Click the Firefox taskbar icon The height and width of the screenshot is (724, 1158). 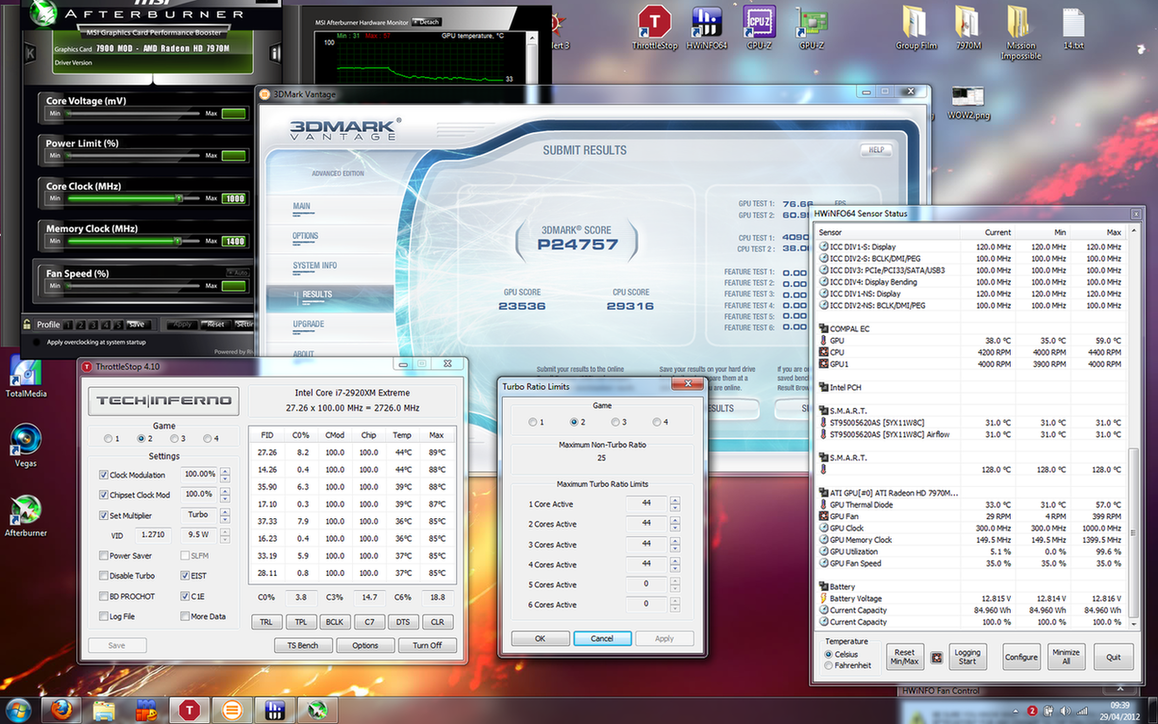(61, 711)
